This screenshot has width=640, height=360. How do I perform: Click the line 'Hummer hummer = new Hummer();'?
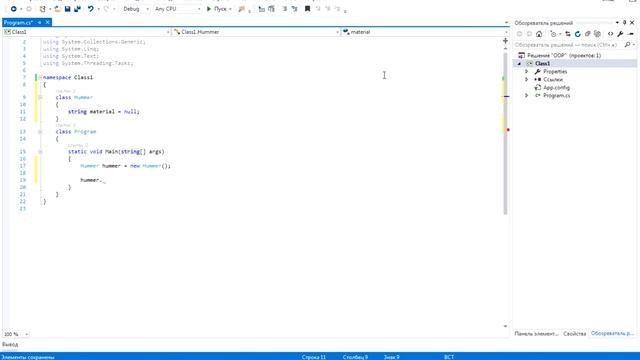[125, 166]
